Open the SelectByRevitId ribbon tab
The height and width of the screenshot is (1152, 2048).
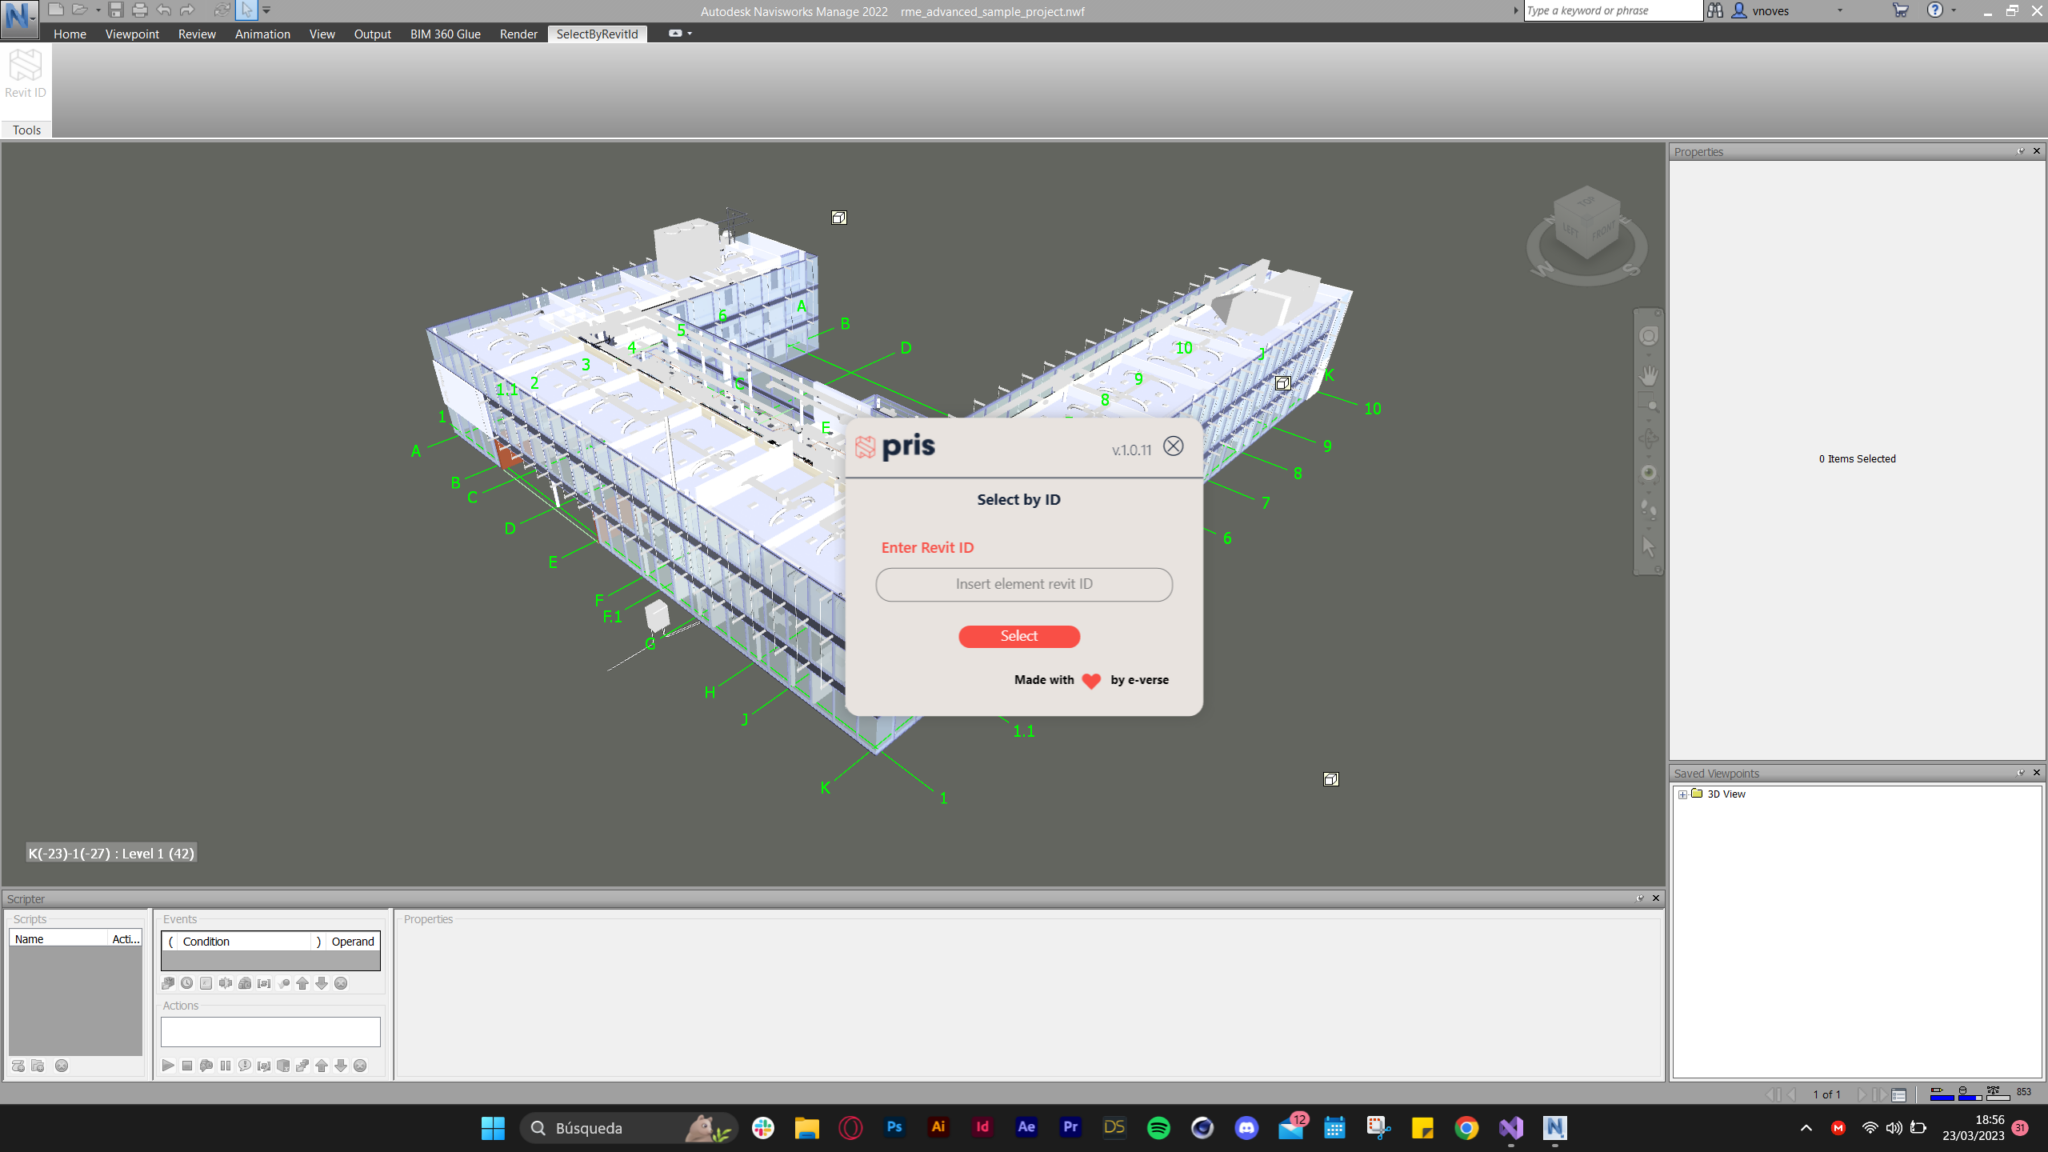(x=597, y=33)
